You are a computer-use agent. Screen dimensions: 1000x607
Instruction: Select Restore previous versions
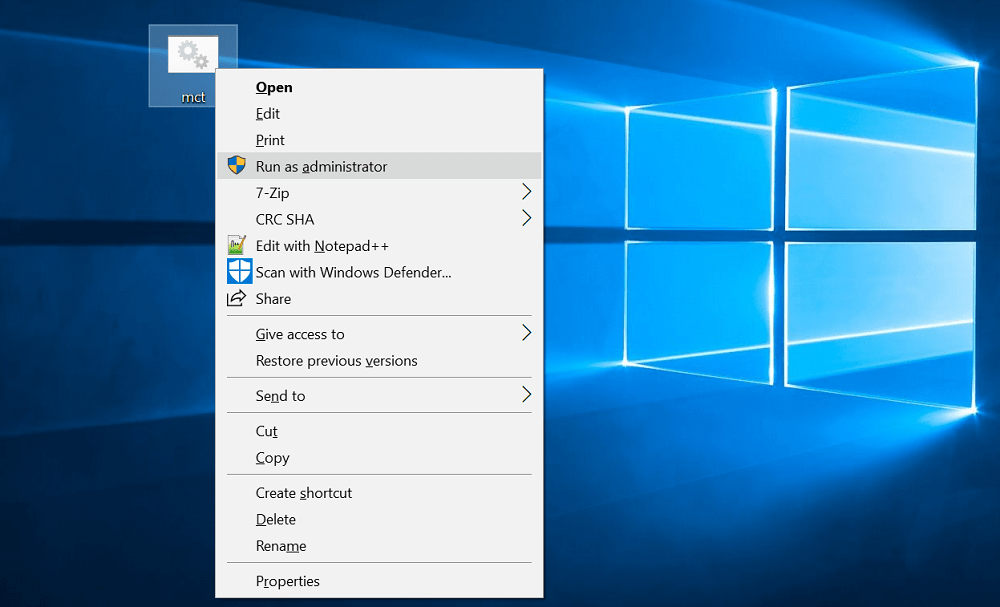click(379, 360)
